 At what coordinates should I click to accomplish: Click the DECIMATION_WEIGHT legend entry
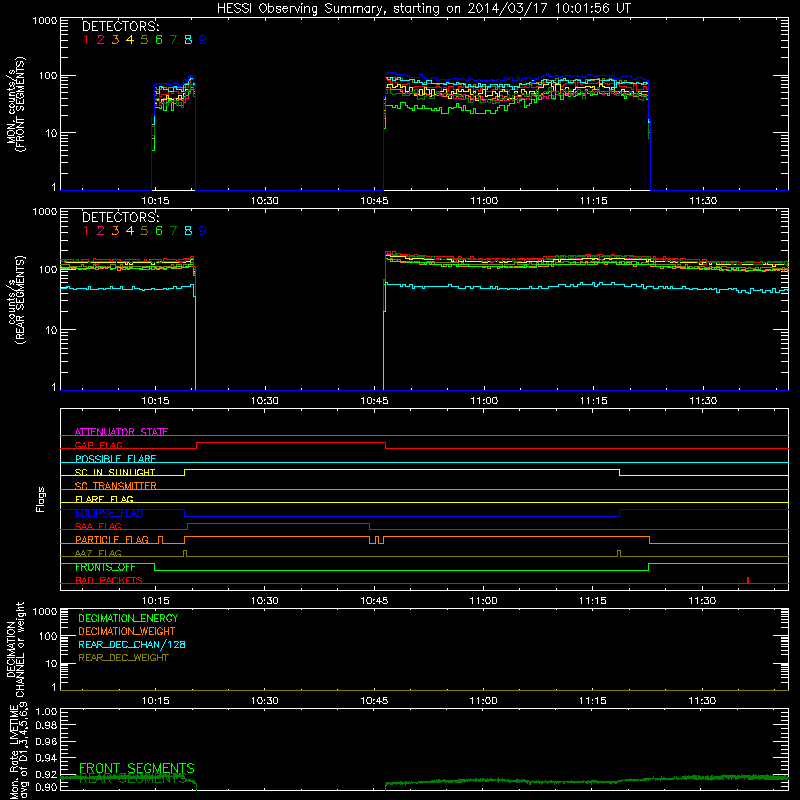click(x=127, y=631)
